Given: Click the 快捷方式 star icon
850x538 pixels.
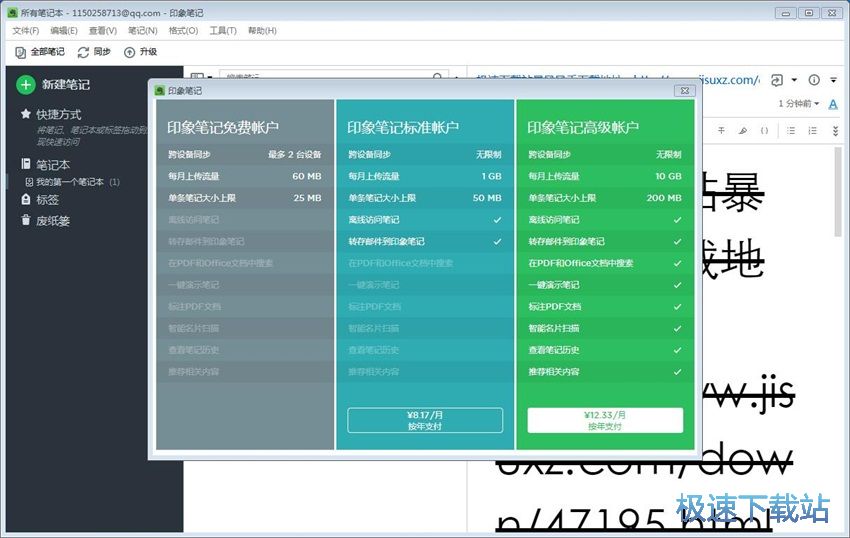Looking at the screenshot, I should (x=25, y=114).
